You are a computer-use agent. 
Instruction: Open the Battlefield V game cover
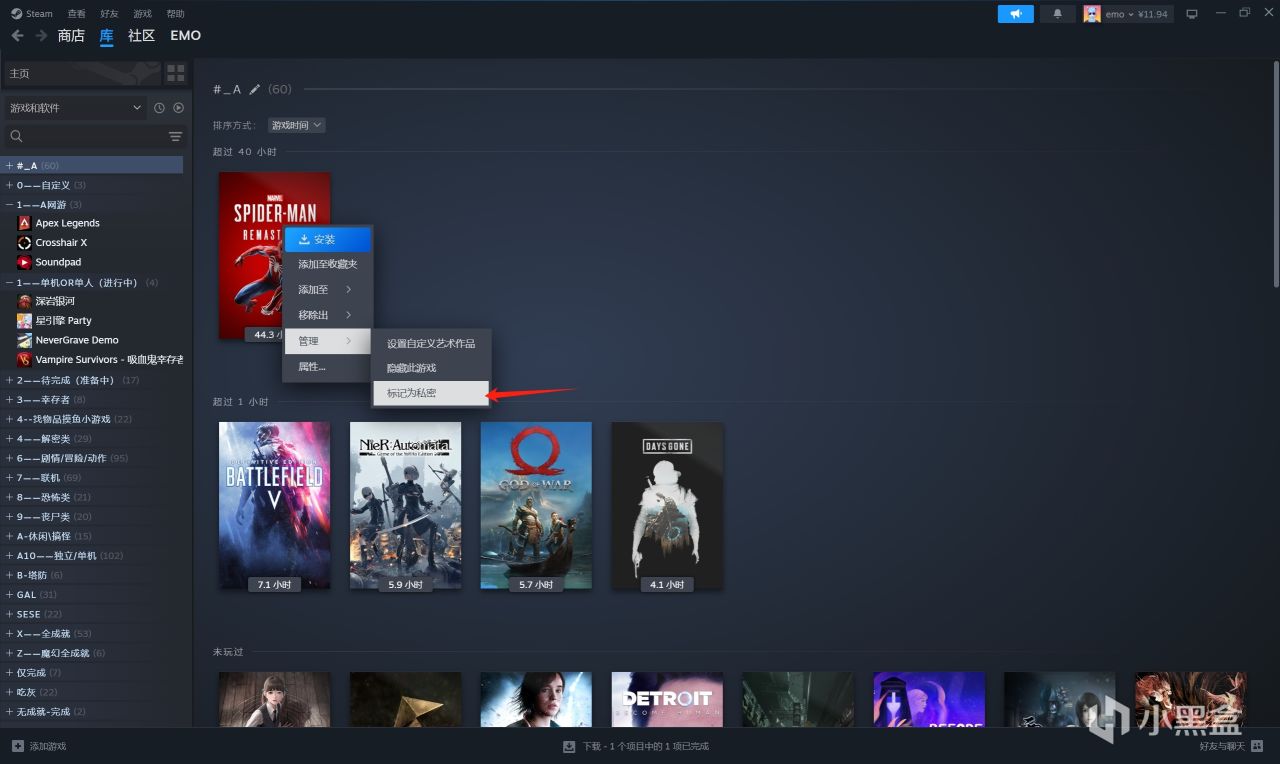coord(274,505)
